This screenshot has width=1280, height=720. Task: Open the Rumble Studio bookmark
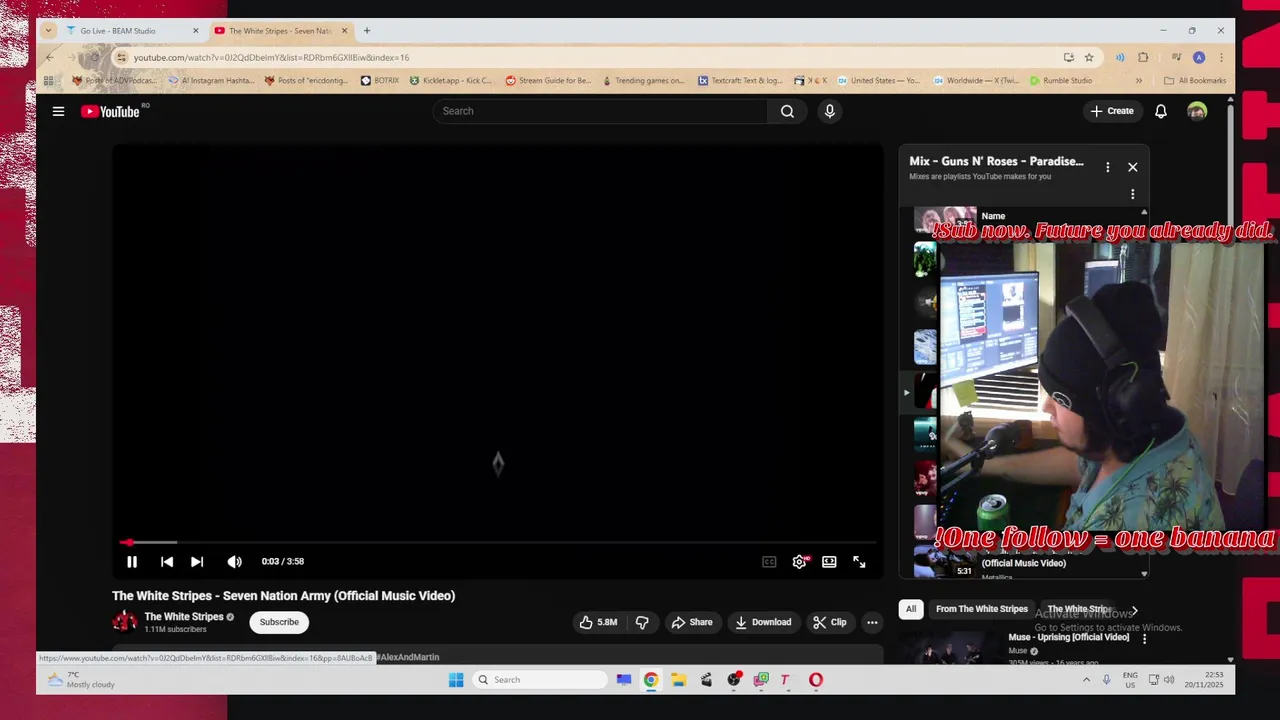pos(1061,81)
